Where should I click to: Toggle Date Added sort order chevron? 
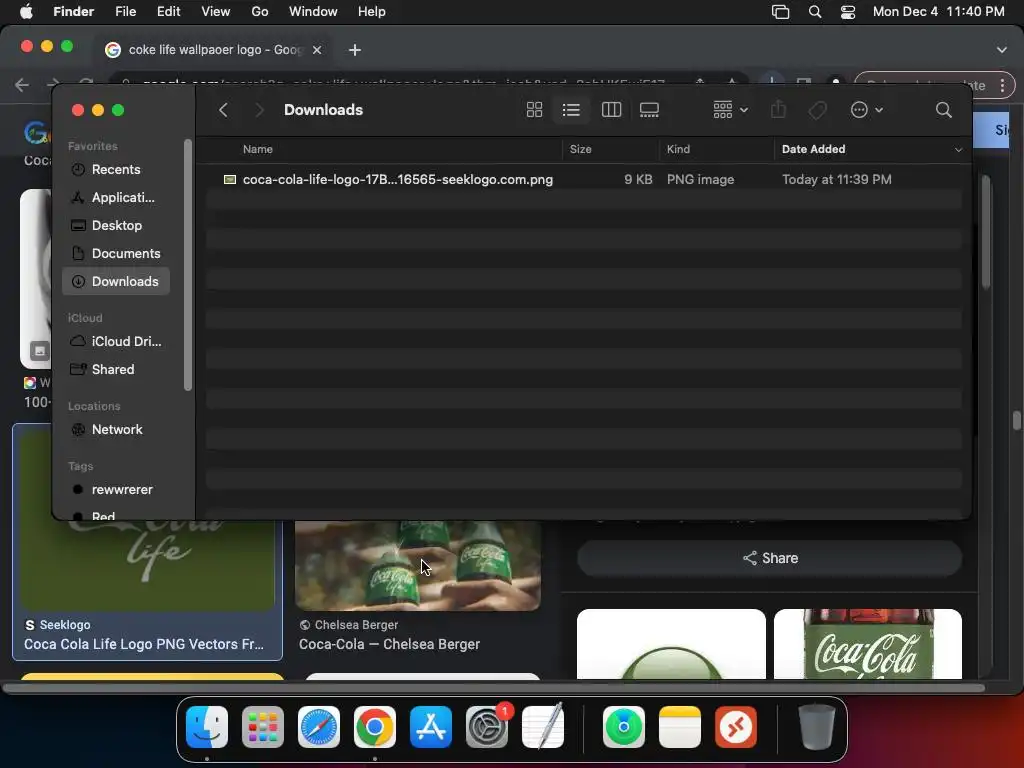click(x=958, y=150)
